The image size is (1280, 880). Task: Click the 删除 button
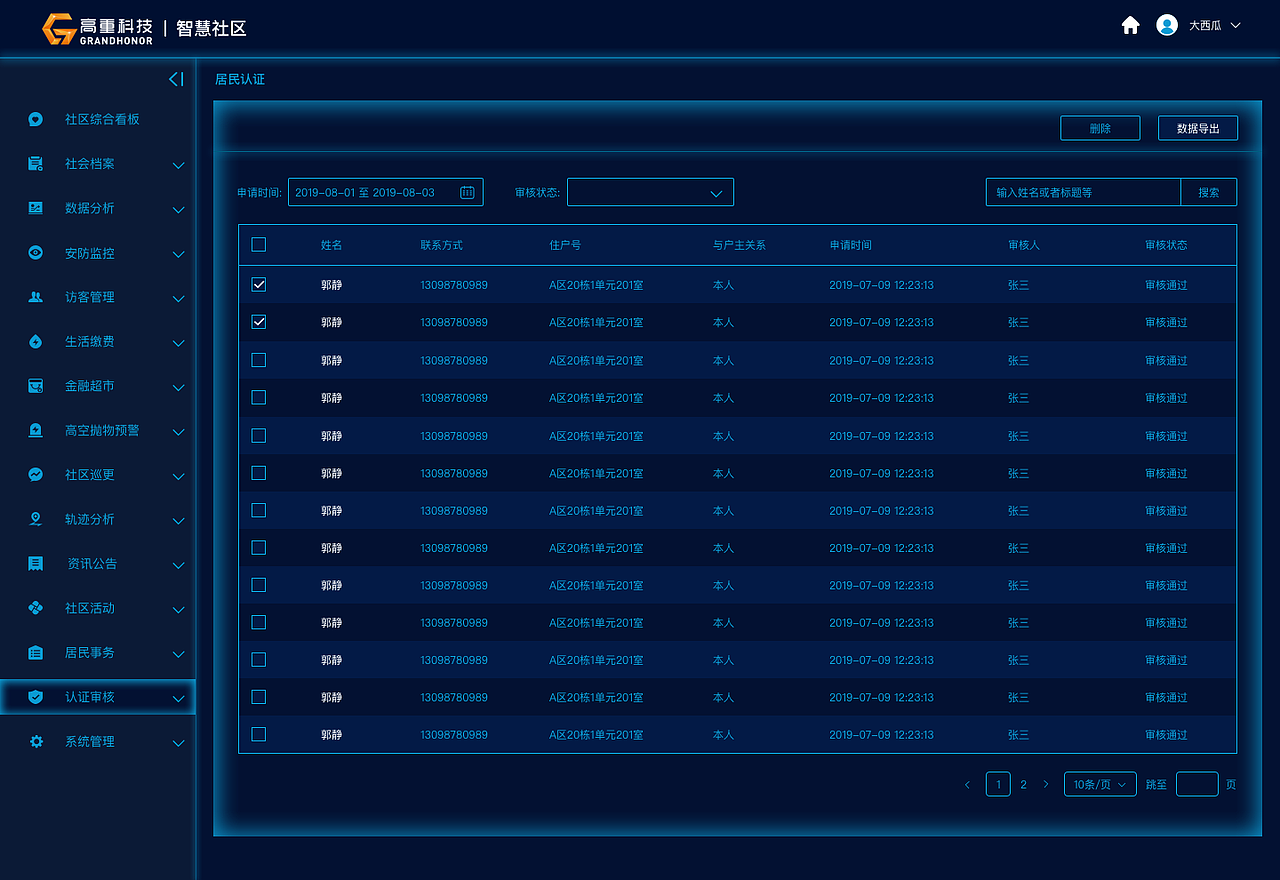(1100, 128)
